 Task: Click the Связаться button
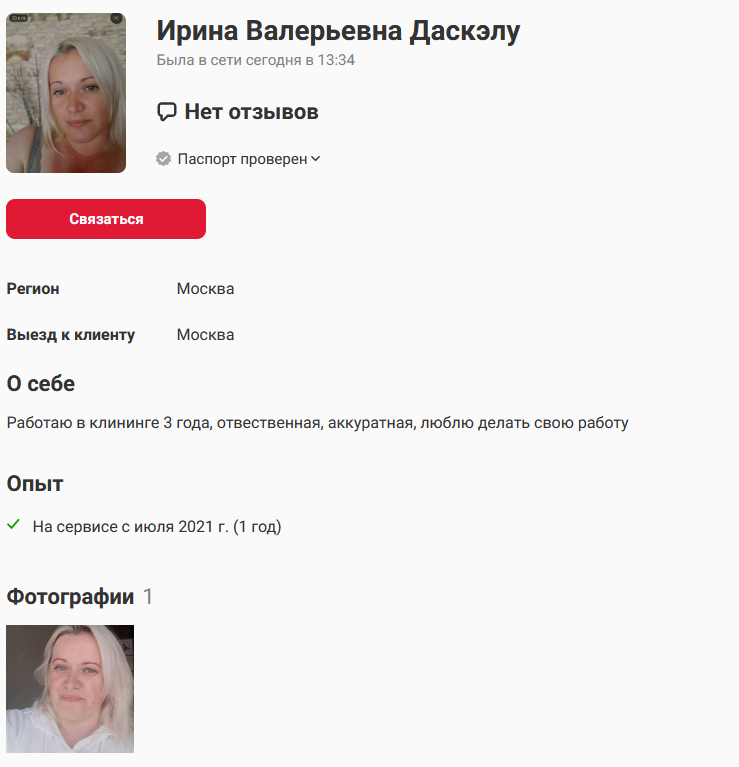click(106, 219)
